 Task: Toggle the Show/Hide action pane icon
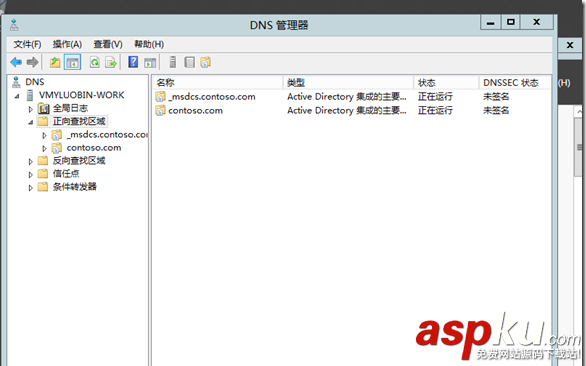[x=150, y=62]
